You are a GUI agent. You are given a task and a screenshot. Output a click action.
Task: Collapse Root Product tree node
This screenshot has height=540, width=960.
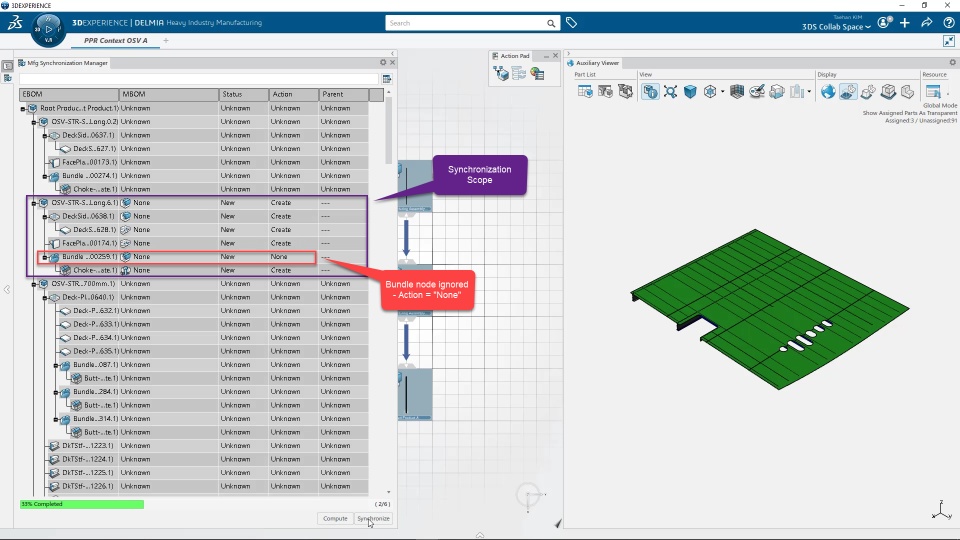(23, 109)
